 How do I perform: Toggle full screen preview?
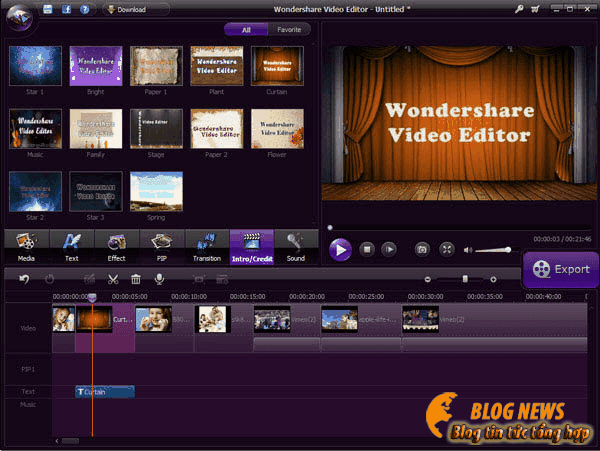[447, 249]
